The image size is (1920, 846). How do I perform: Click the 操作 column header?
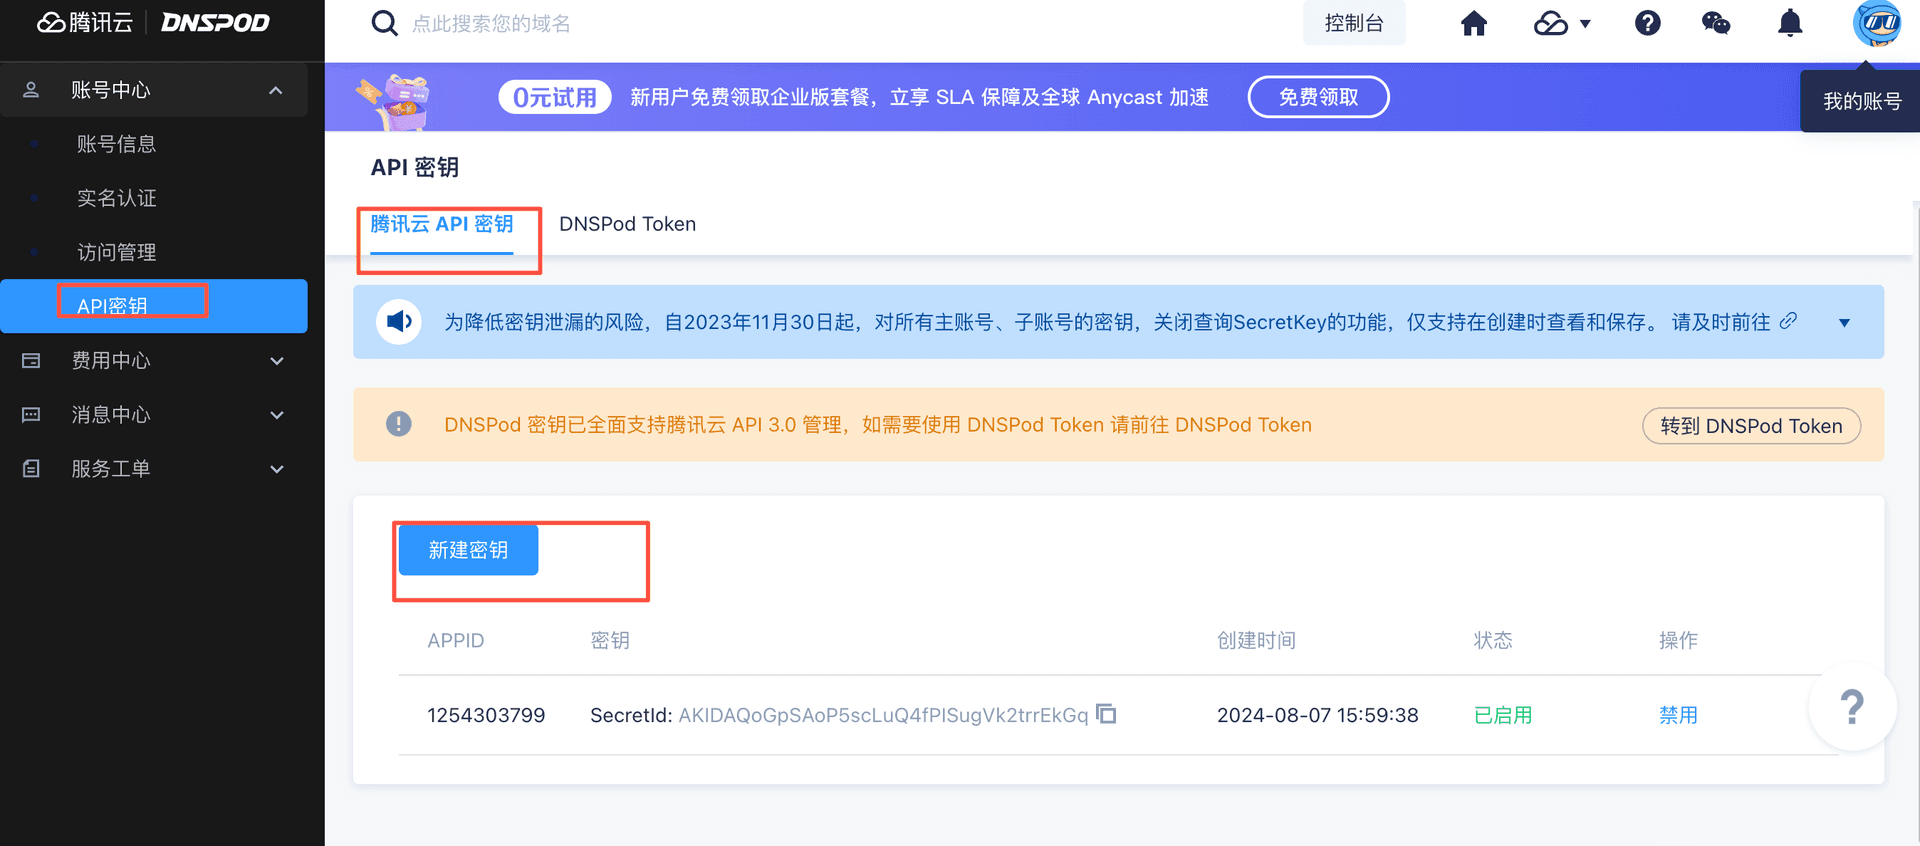1678,640
